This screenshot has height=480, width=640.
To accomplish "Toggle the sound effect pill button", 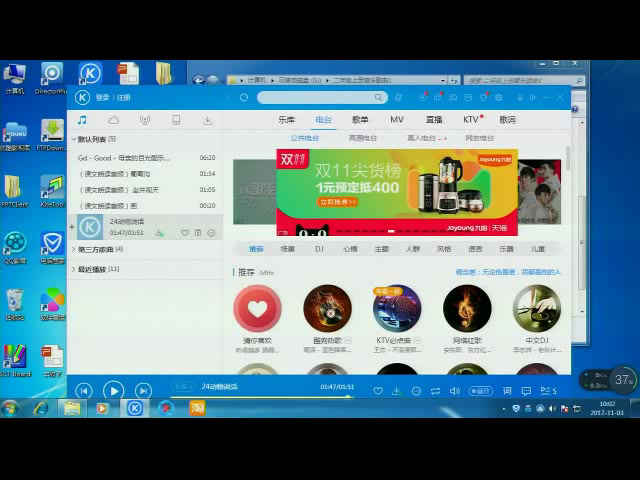I will tap(481, 391).
